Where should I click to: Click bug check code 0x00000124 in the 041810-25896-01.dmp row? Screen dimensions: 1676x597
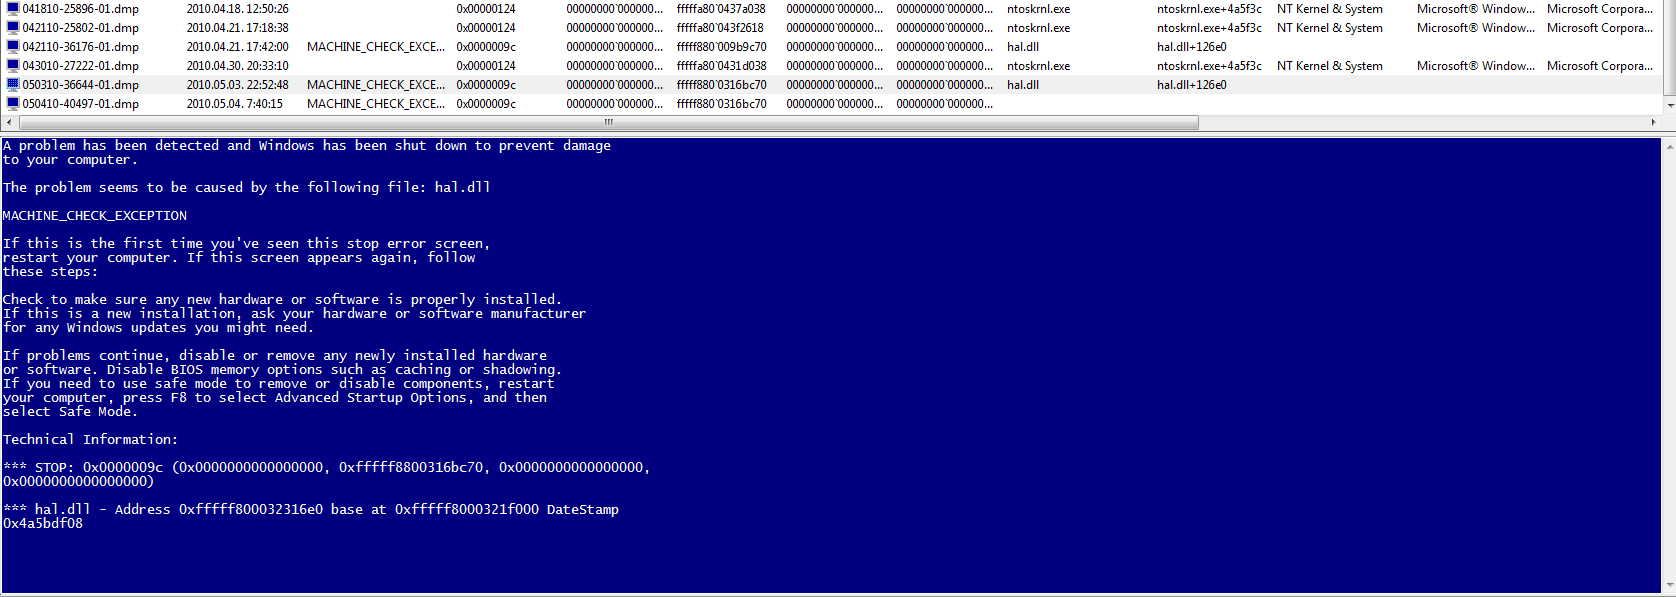(x=486, y=9)
